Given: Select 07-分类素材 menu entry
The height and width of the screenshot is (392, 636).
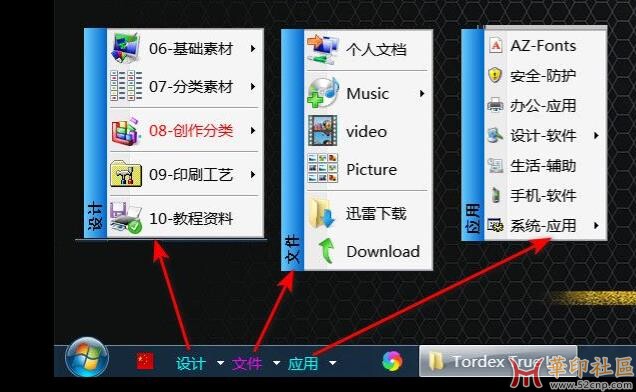Looking at the screenshot, I should pos(185,86).
